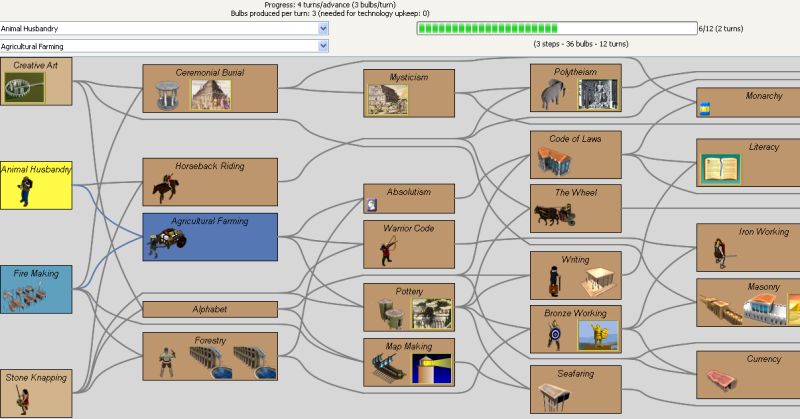The width and height of the screenshot is (800, 419).
Task: Select the yellow Animal Husbandry node
Action: point(36,185)
